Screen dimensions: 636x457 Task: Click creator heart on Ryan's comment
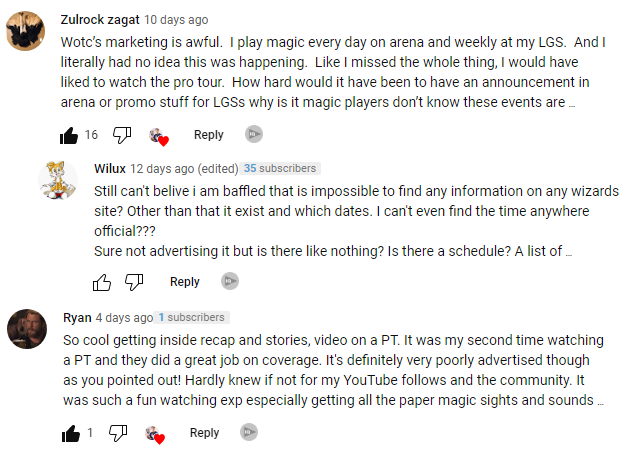pos(154,434)
